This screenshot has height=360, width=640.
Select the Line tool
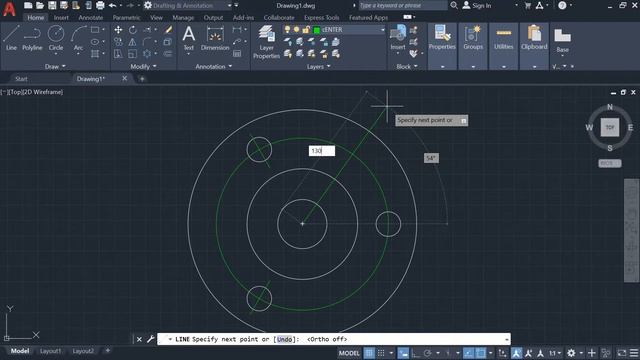pos(11,38)
